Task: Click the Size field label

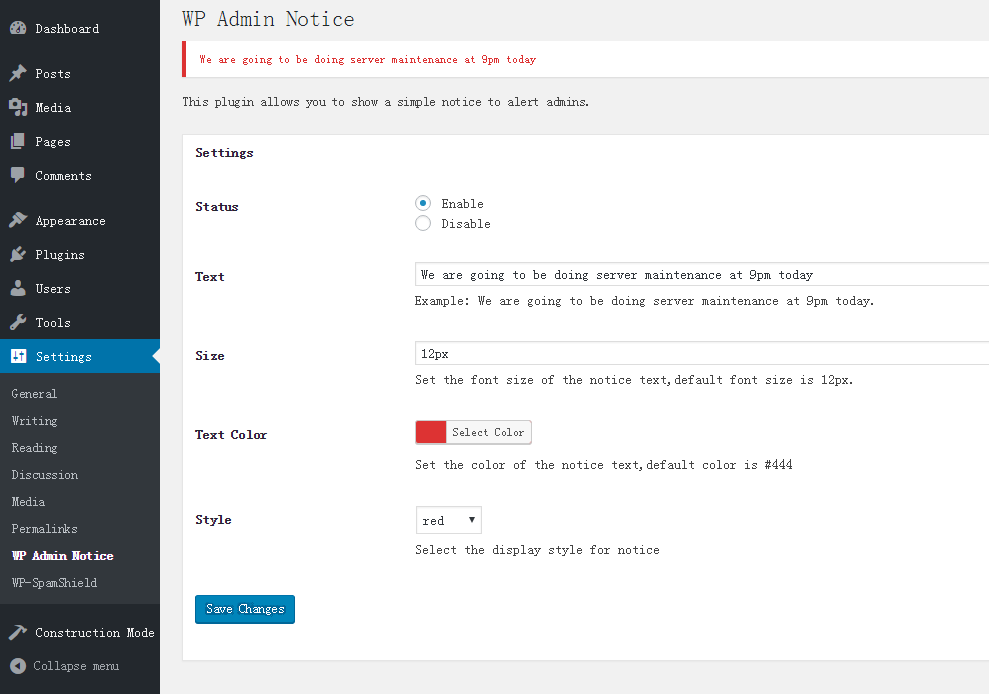Action: tap(209, 356)
